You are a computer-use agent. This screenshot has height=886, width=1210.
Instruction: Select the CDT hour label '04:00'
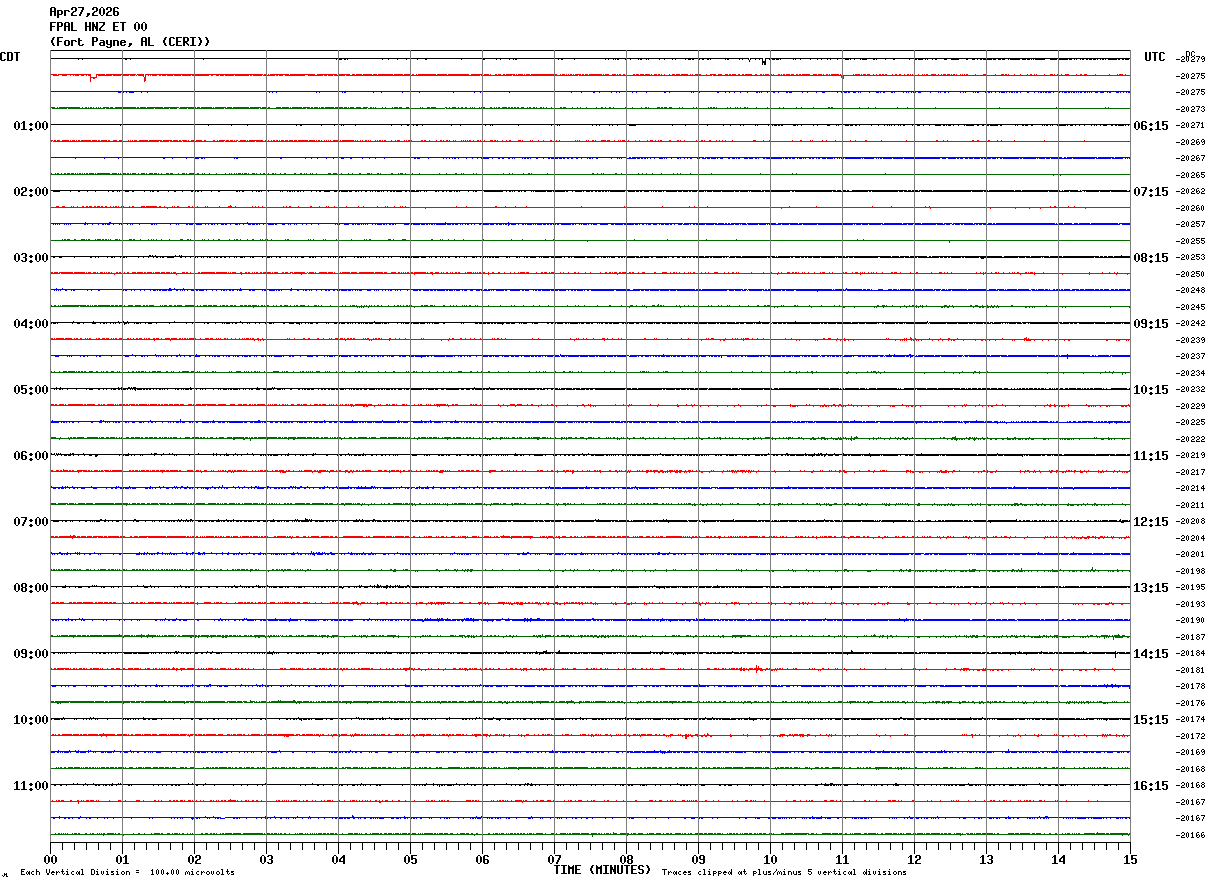(31, 324)
